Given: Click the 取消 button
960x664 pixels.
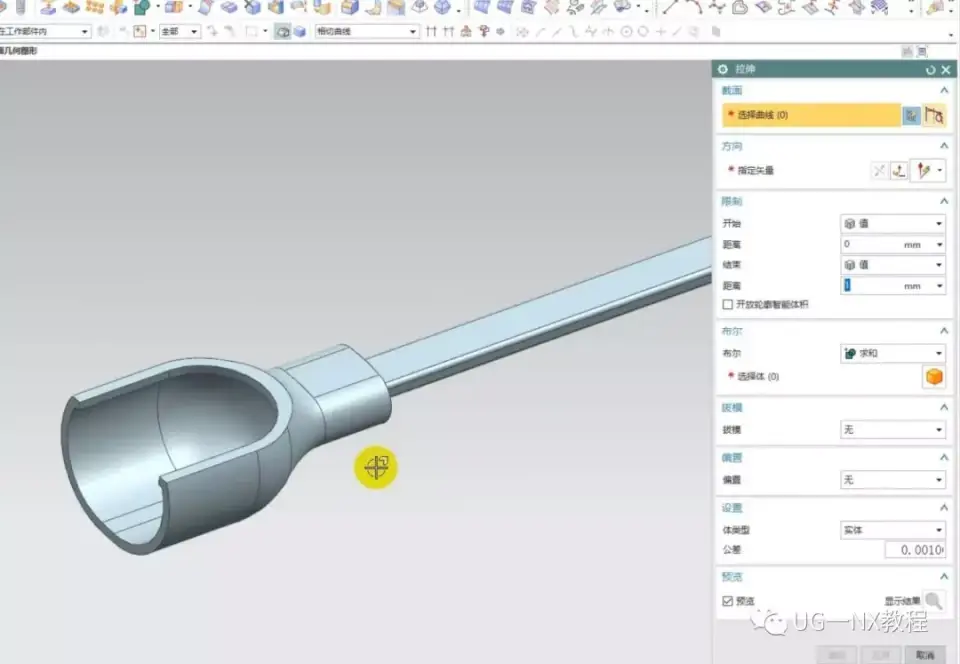Looking at the screenshot, I should click(924, 655).
